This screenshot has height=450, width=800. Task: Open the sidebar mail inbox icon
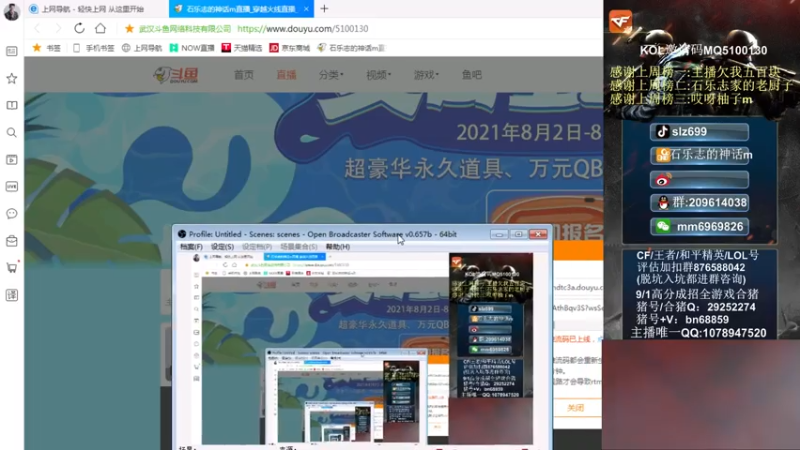pos(11,241)
